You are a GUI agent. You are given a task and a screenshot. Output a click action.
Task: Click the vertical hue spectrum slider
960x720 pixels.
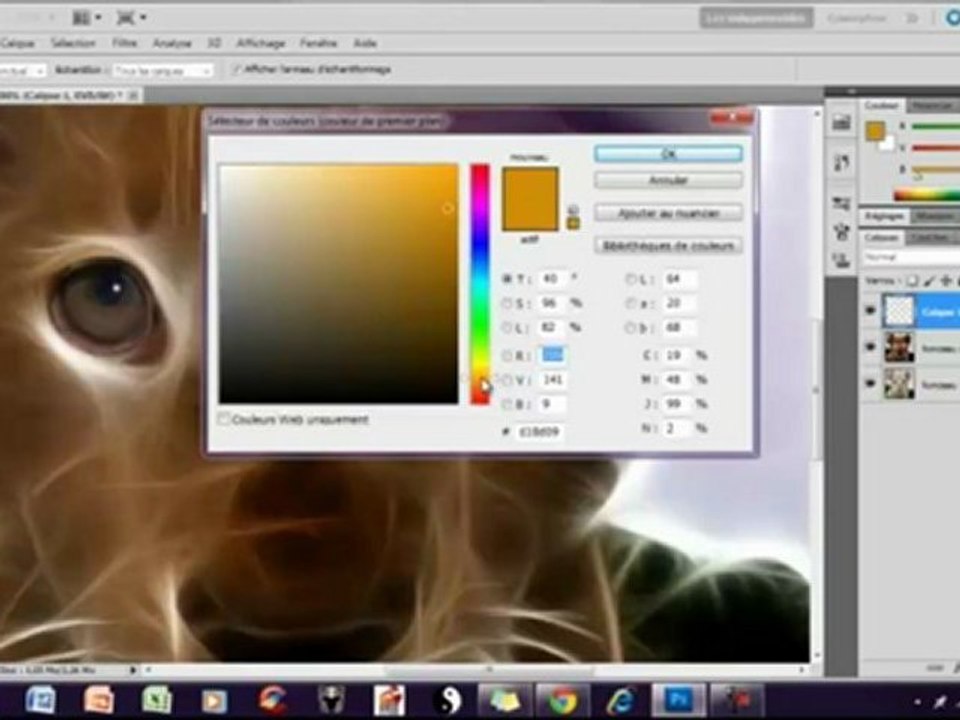click(480, 283)
